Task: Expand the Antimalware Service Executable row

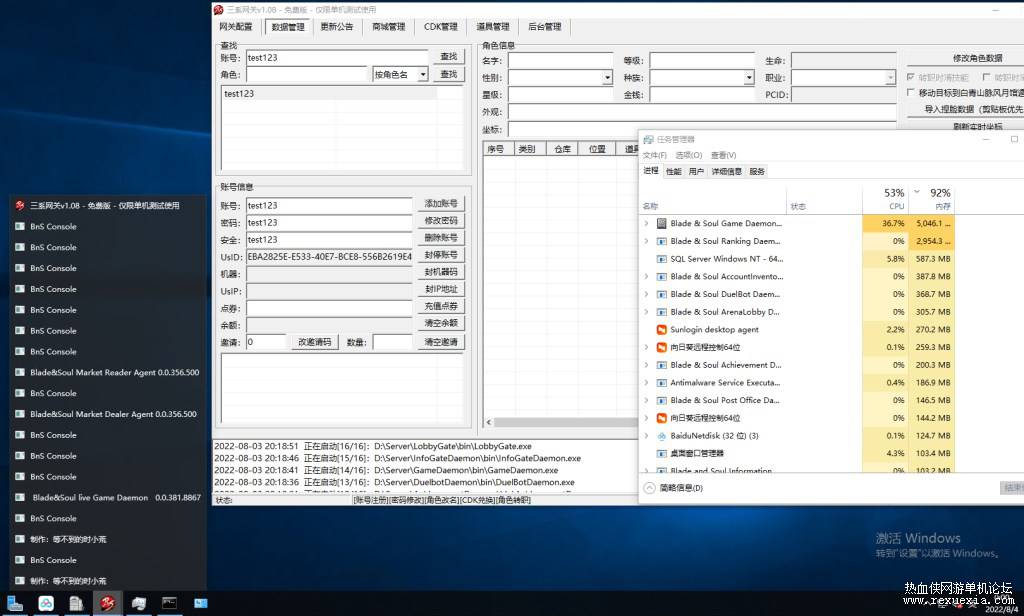Action: point(647,383)
